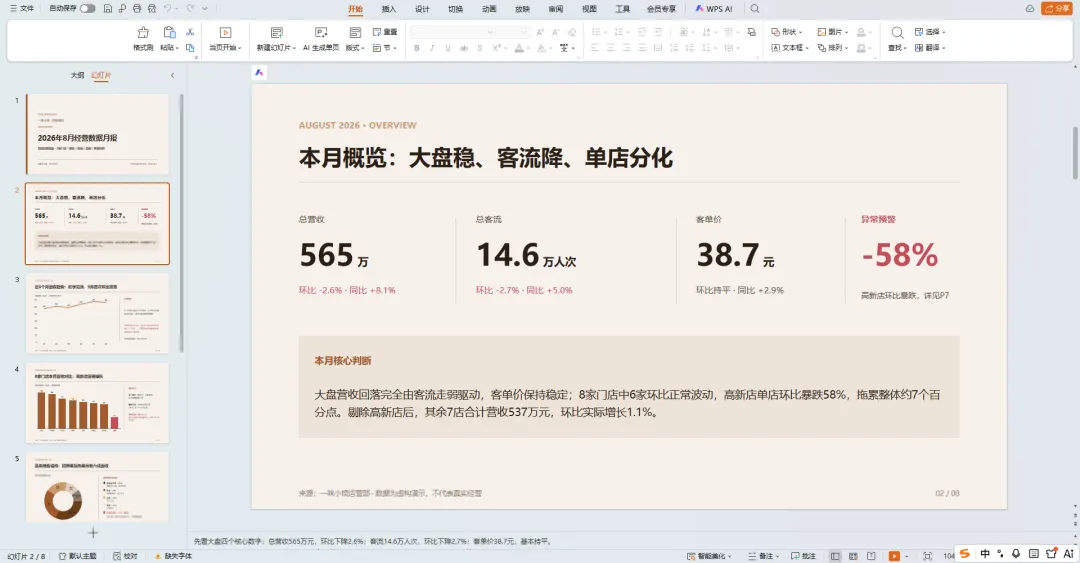Open the 文件 menu

point(21,8)
